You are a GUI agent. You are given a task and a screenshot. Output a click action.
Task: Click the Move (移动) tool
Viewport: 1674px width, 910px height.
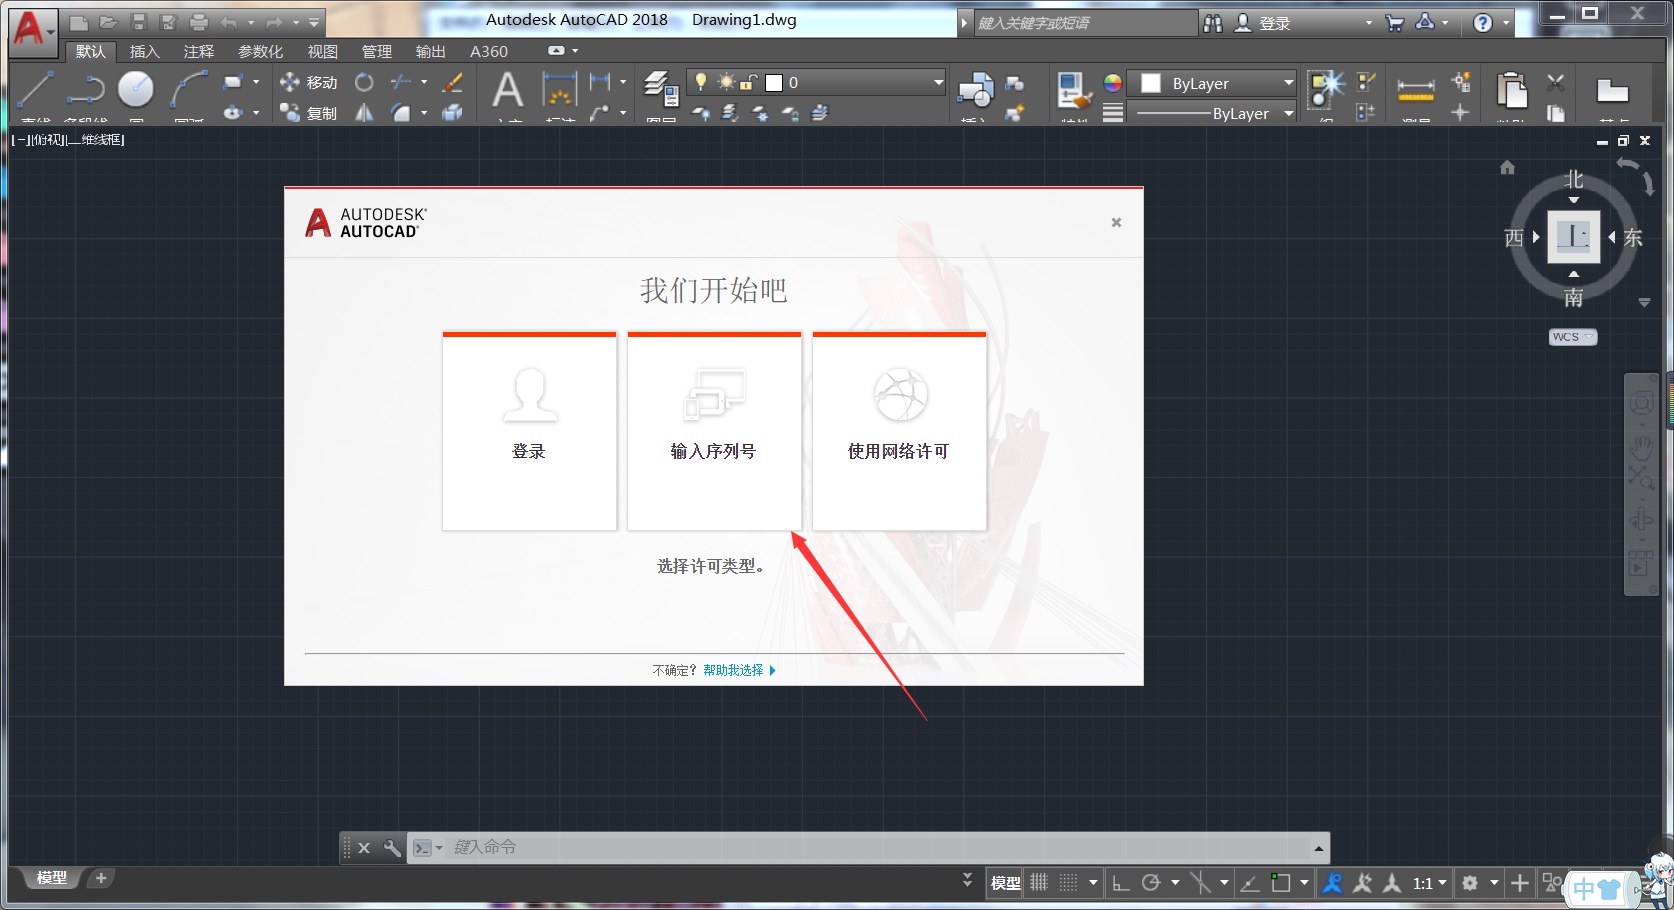[309, 82]
